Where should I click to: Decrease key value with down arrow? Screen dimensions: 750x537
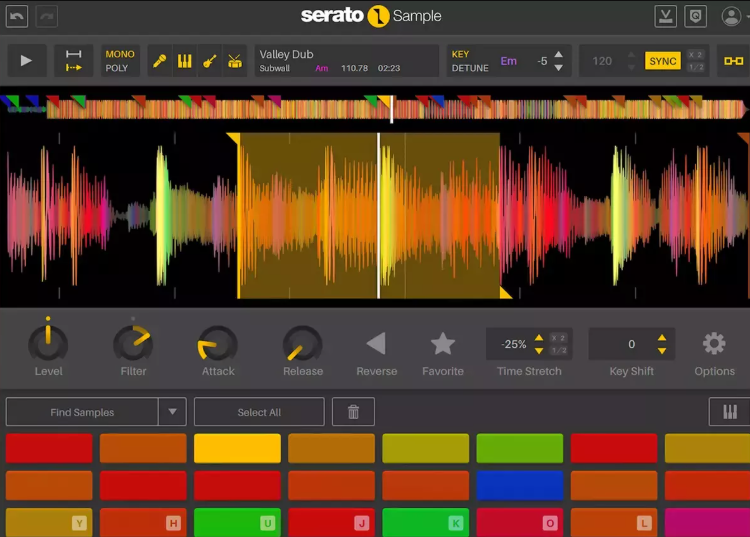pyautogui.click(x=558, y=68)
